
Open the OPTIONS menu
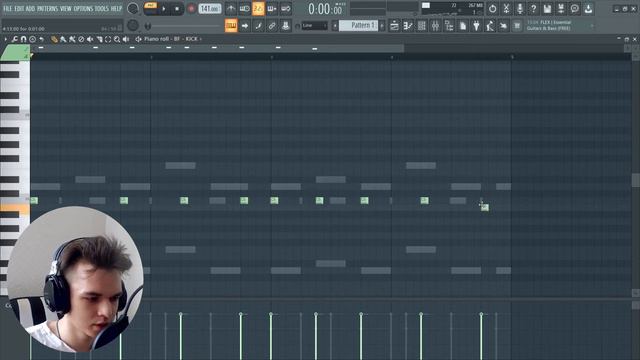tap(83, 8)
